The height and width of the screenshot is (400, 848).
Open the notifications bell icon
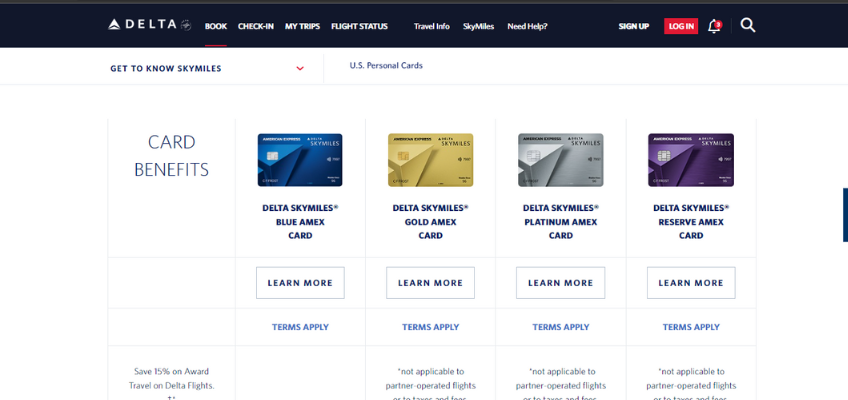pyautogui.click(x=714, y=26)
